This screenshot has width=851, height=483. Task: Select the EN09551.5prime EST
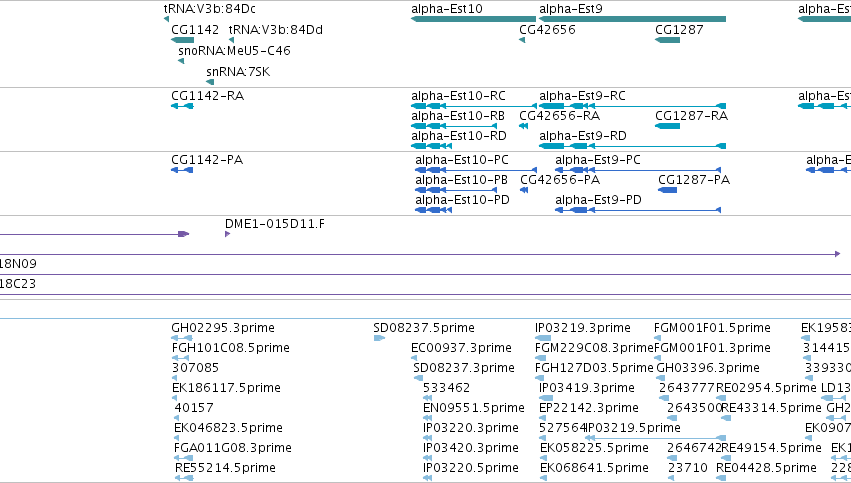474,408
